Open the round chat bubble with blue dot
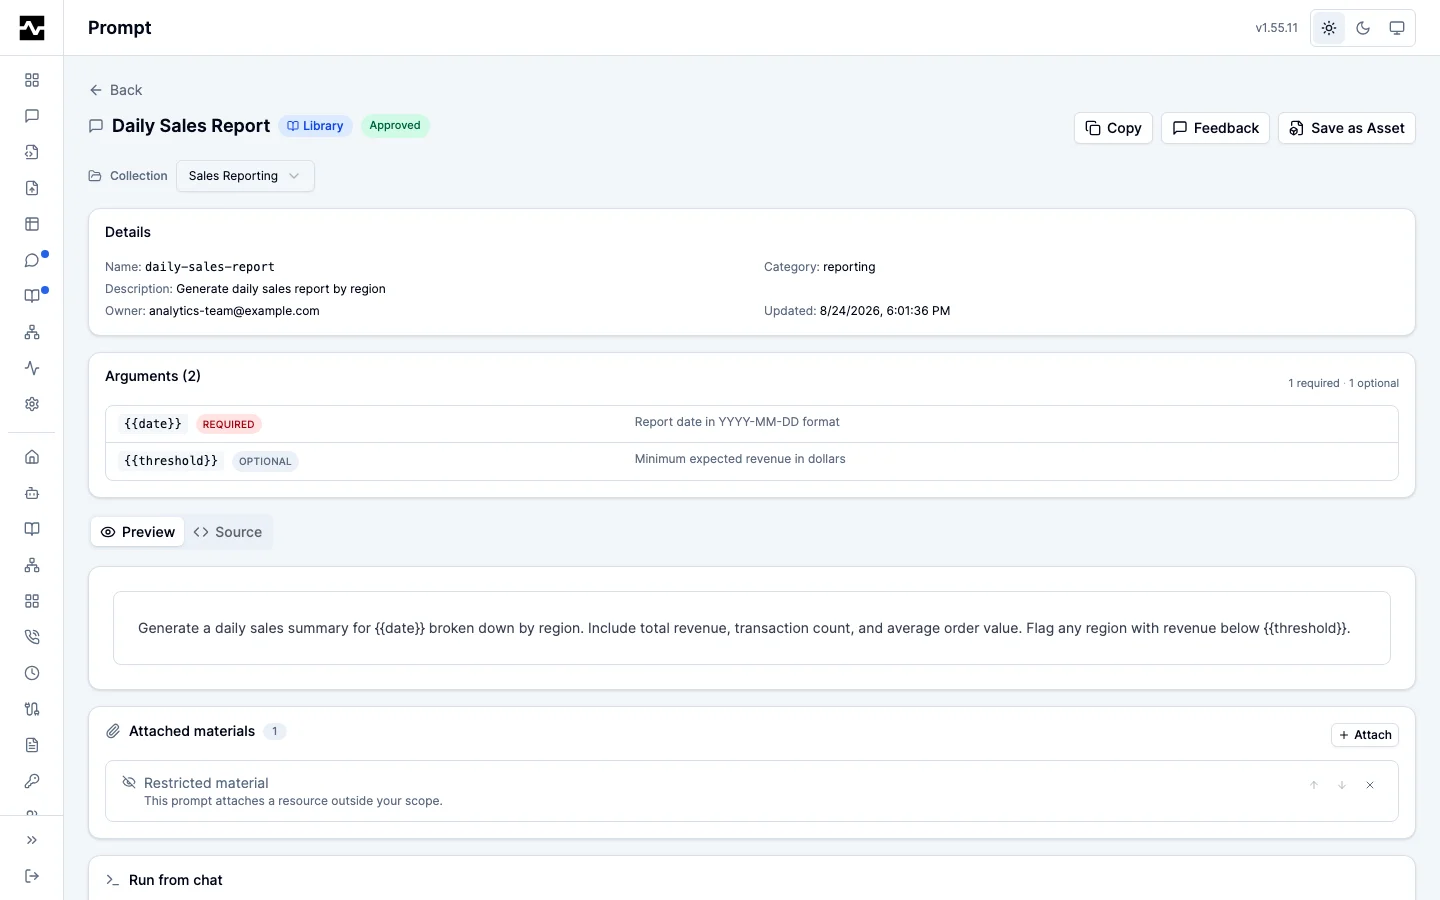The image size is (1440, 900). tap(32, 260)
